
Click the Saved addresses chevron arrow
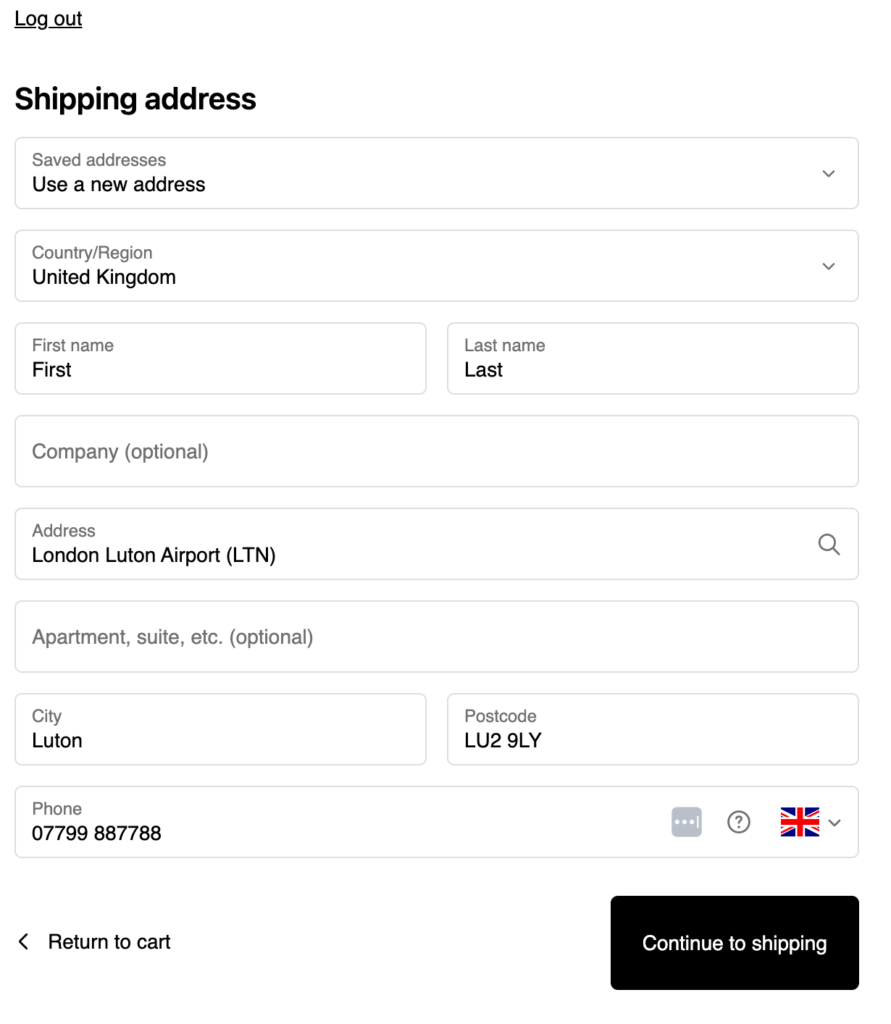[828, 174]
